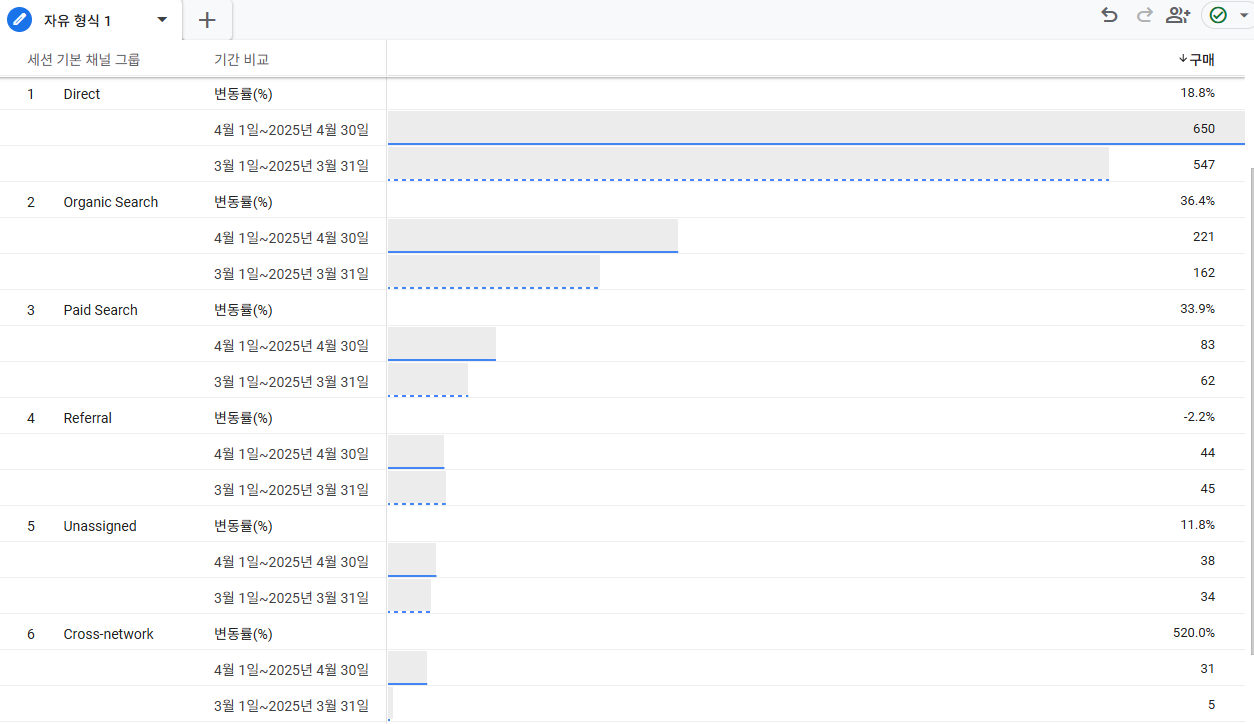This screenshot has width=1254, height=724.
Task: Click the 세션 기본 채널 그룹 column header
Action: pyautogui.click(x=84, y=59)
